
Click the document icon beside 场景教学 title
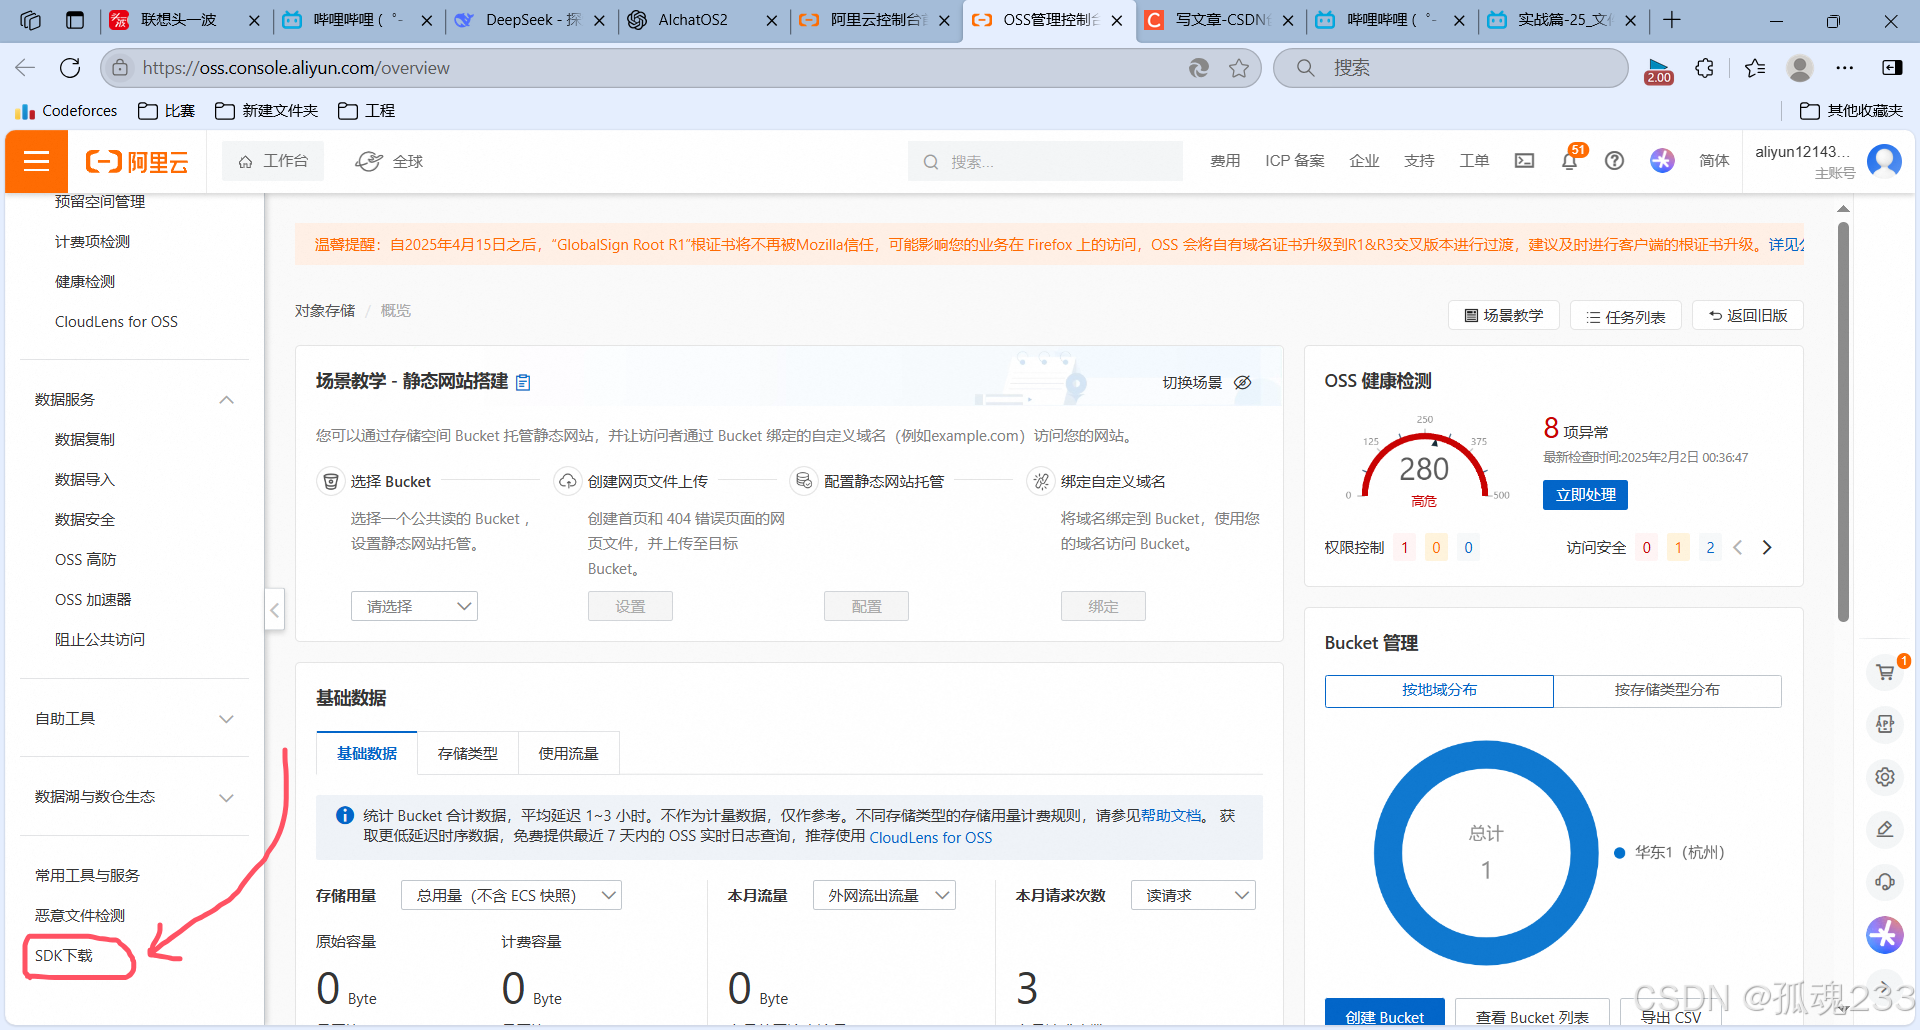tap(523, 382)
